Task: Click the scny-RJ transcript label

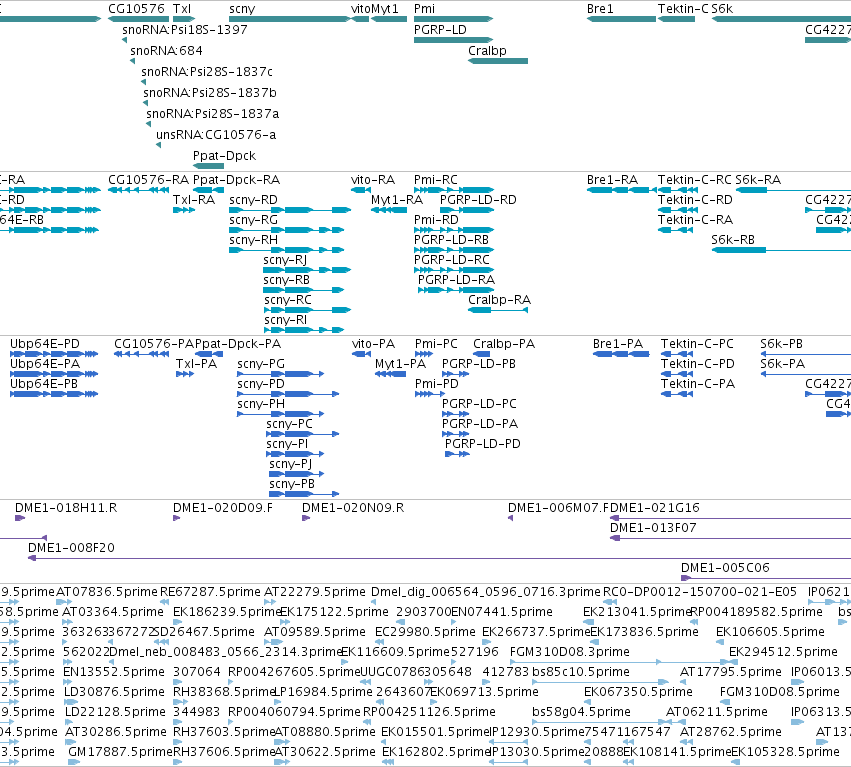Action: (285, 260)
